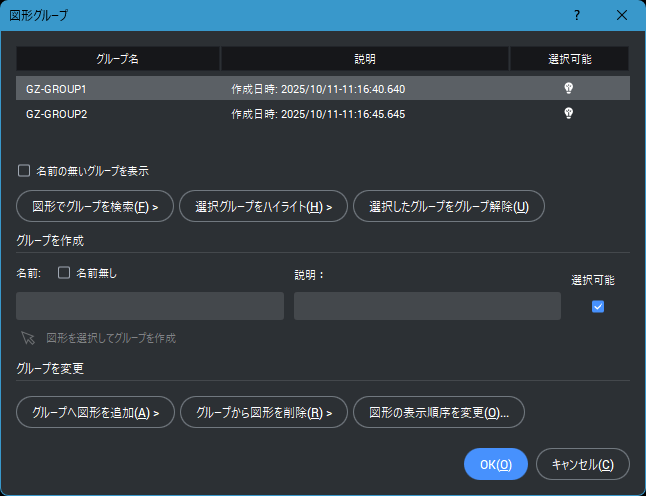Select the GZ-GROUP1 row
Image resolution: width=646 pixels, height=496 pixels.
tap(120, 89)
